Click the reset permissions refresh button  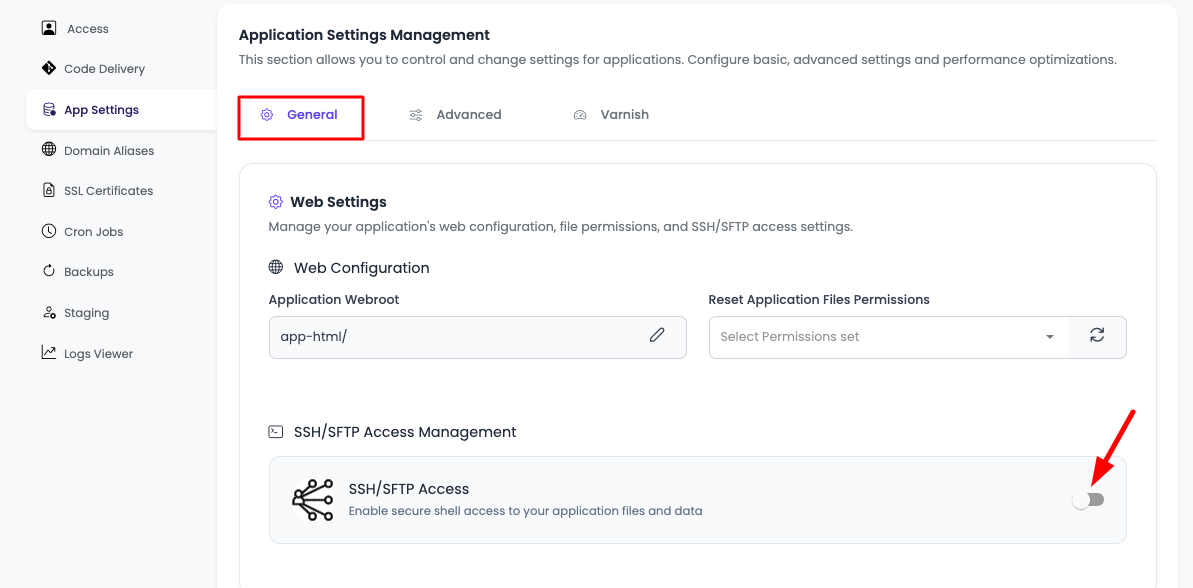tap(1097, 337)
